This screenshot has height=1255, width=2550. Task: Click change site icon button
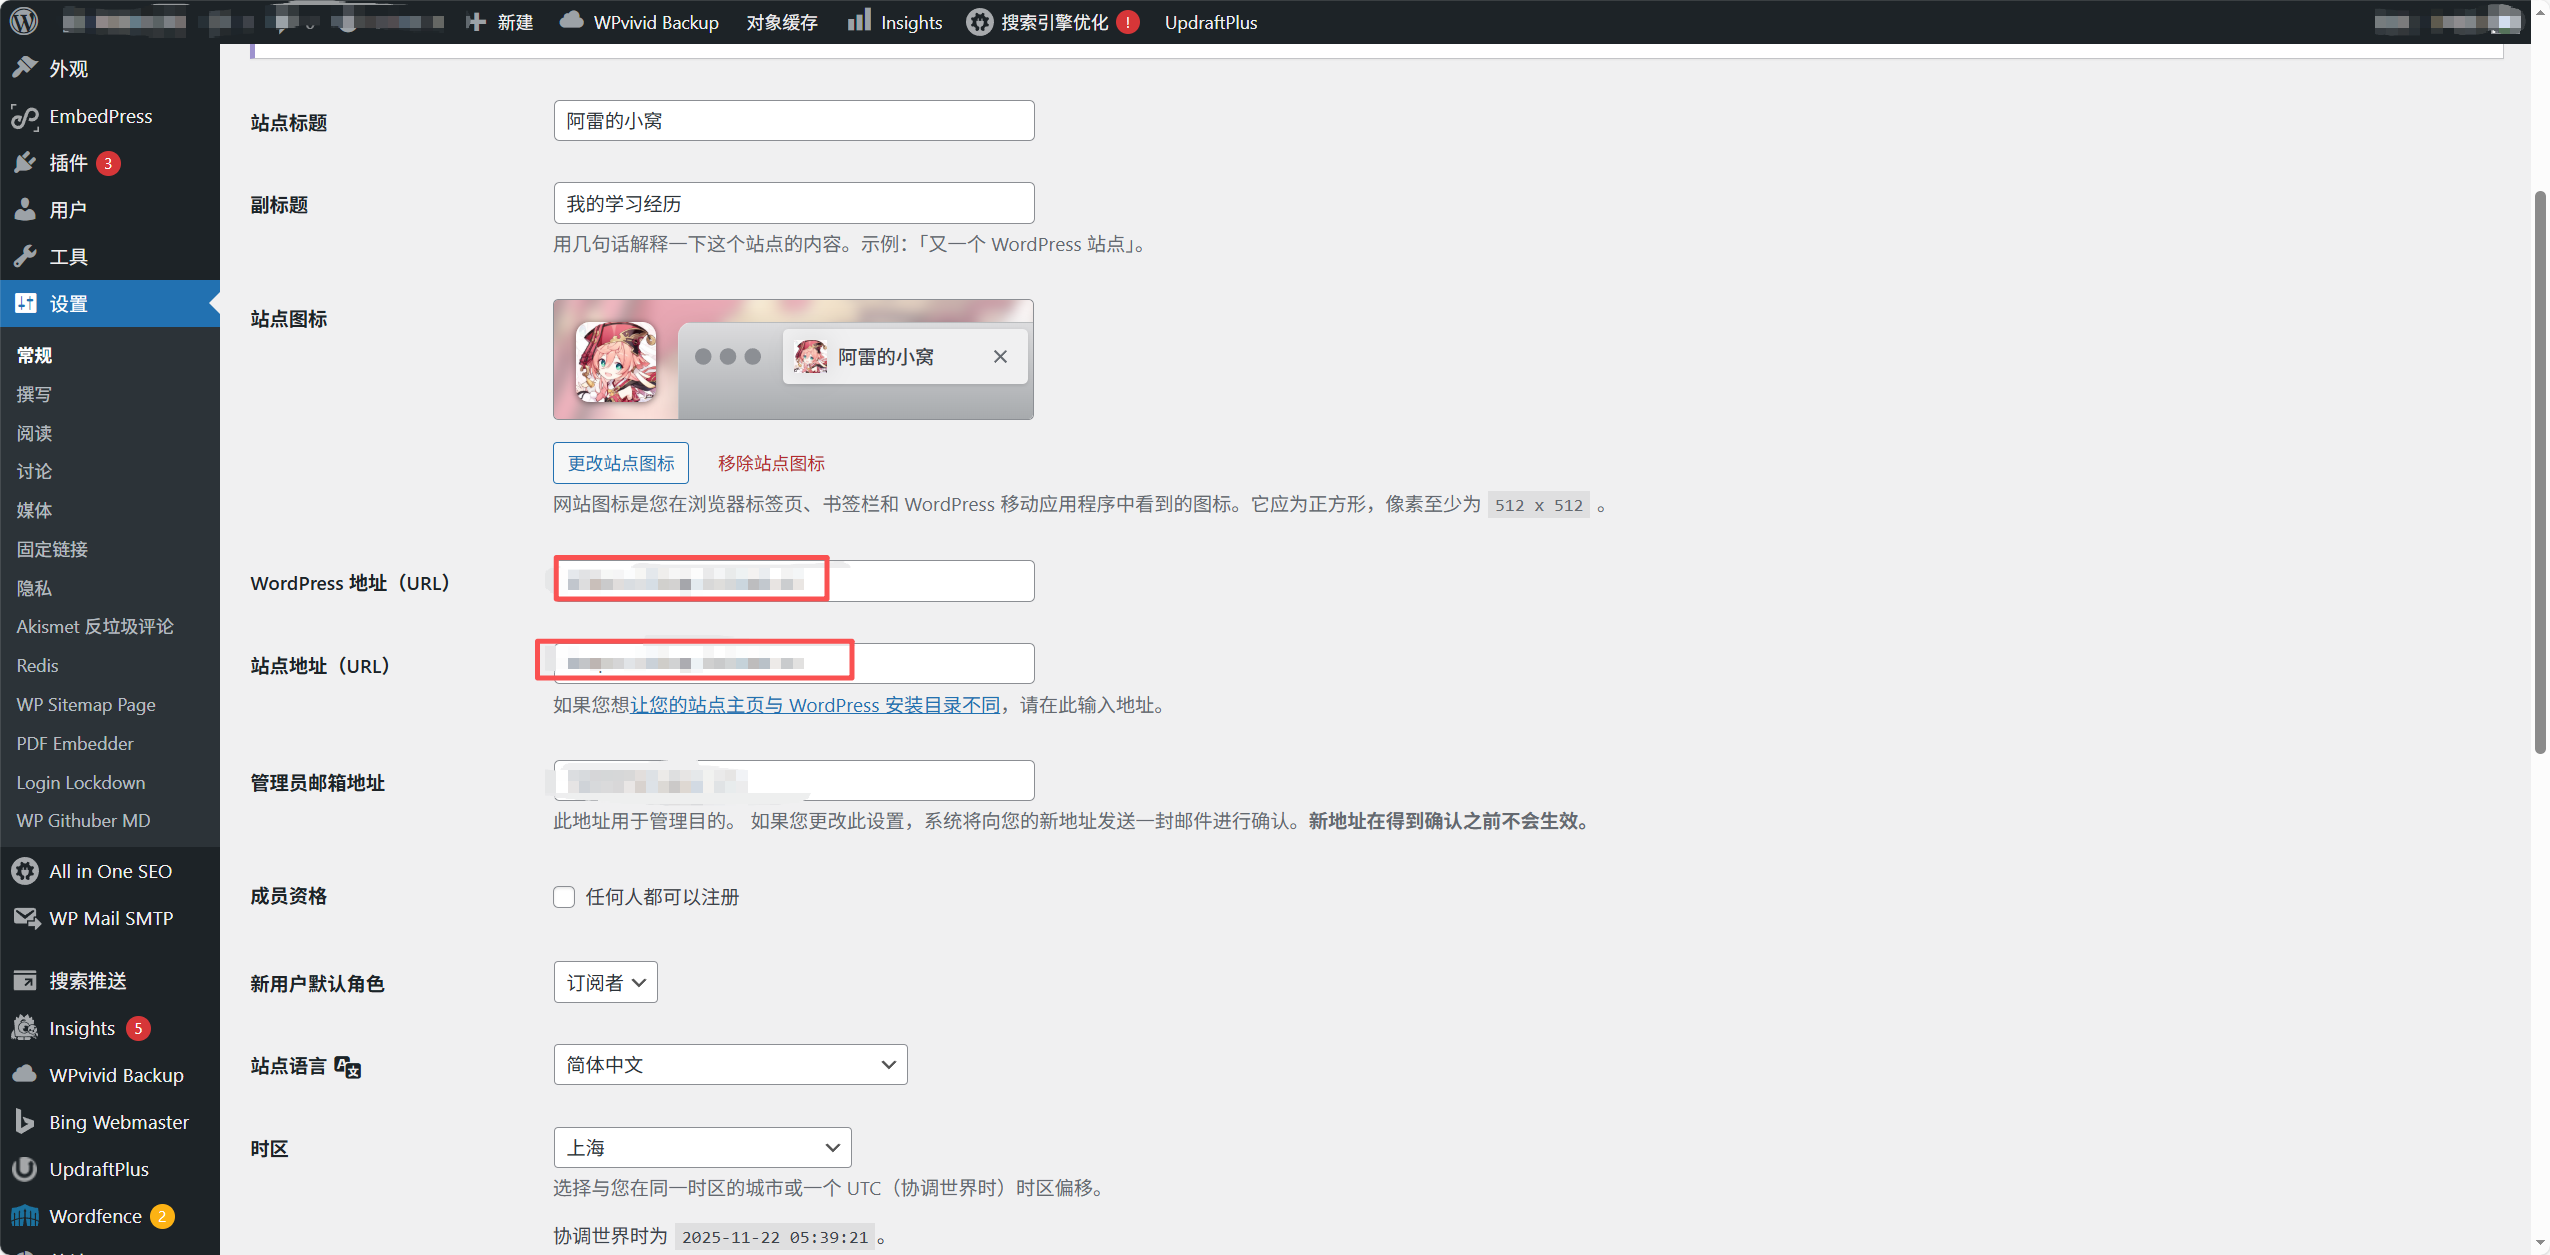click(x=620, y=463)
